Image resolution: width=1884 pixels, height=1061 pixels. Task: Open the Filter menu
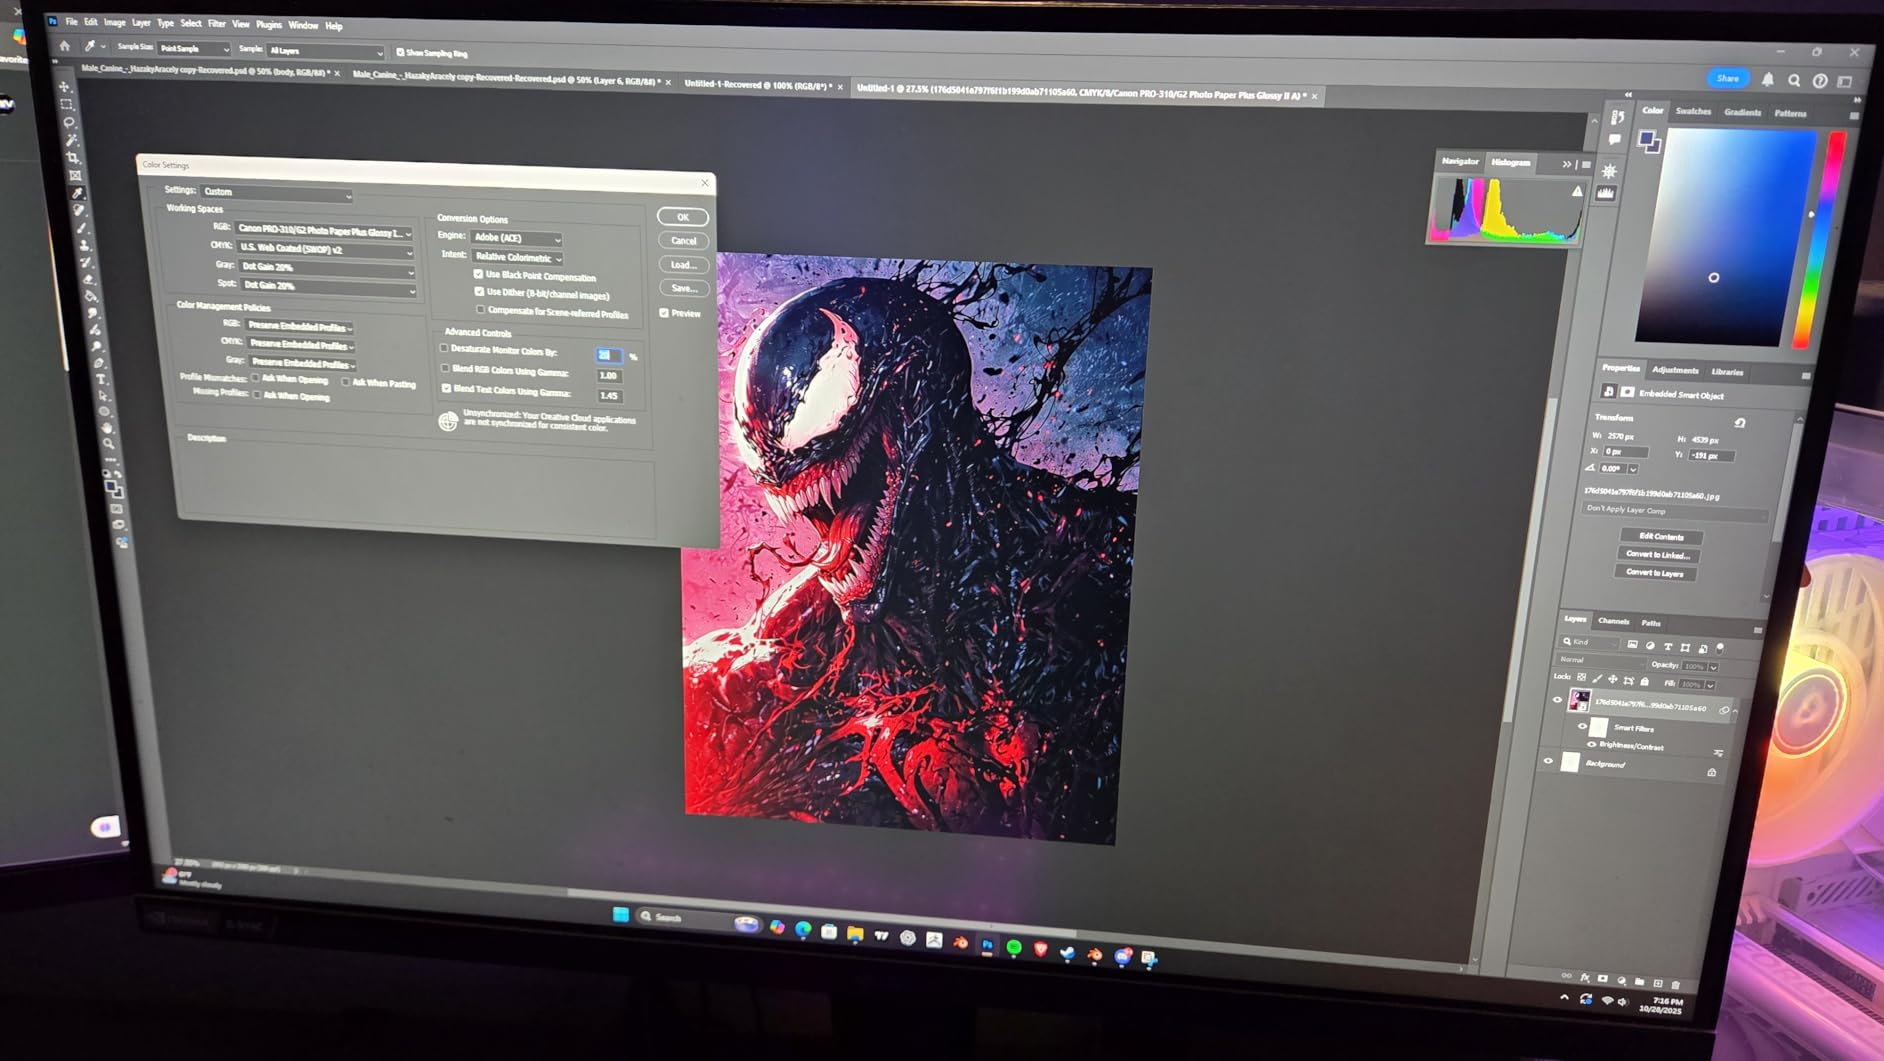[x=217, y=25]
